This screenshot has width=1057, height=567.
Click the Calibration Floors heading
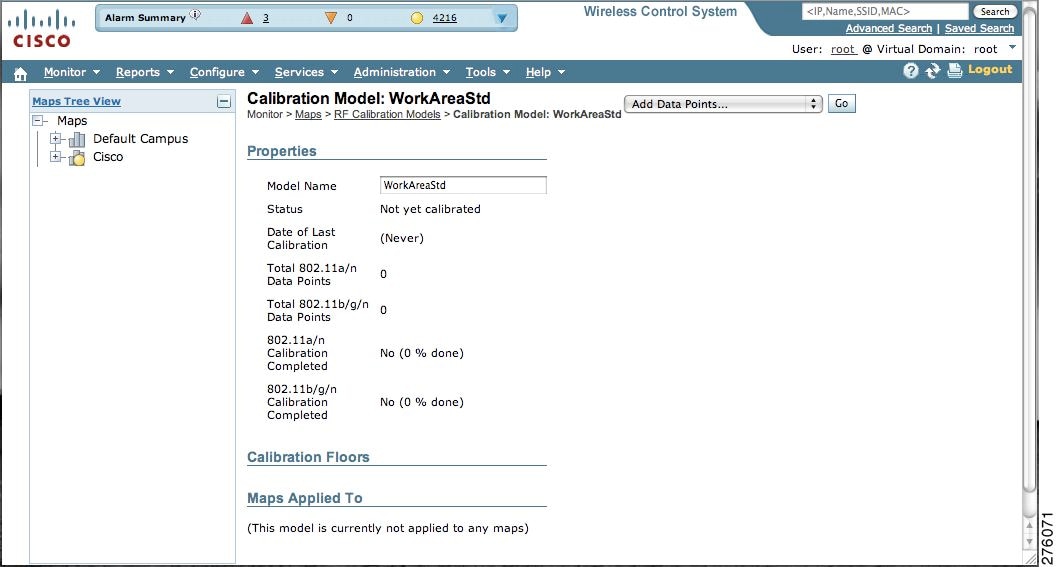point(308,457)
